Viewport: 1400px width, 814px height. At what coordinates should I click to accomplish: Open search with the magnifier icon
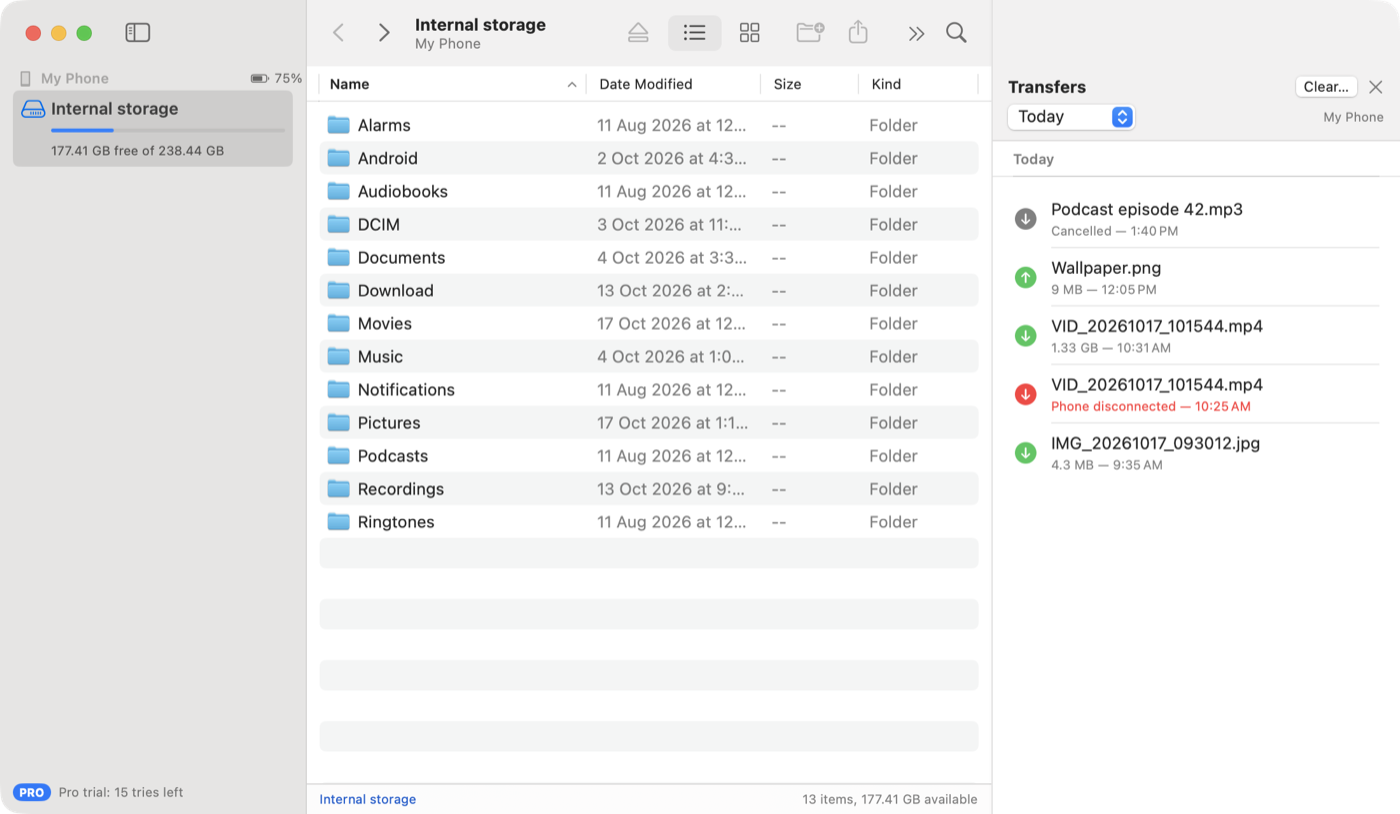(956, 33)
